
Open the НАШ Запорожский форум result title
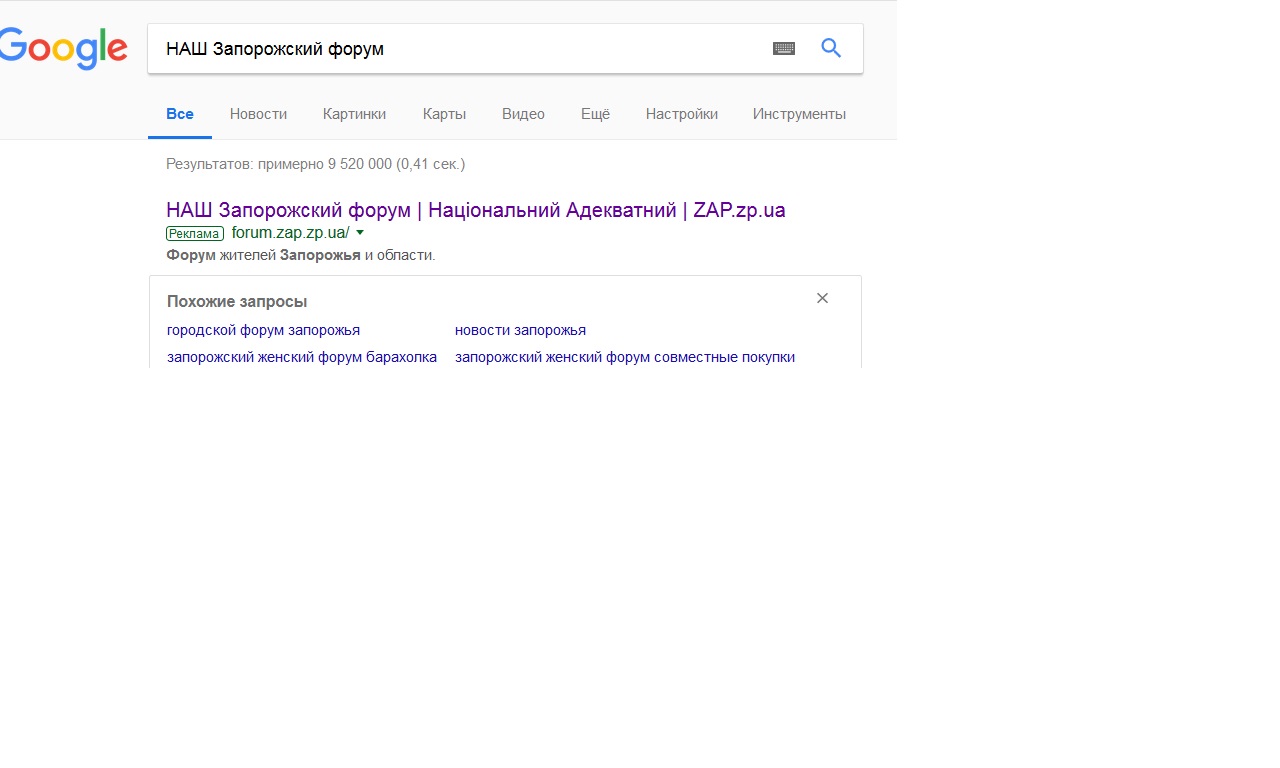pyautogui.click(x=475, y=210)
